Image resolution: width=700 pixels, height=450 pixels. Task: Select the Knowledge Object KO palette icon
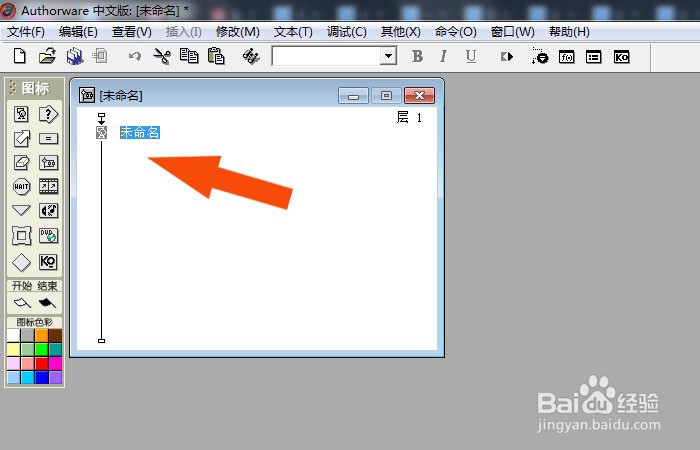(48, 262)
